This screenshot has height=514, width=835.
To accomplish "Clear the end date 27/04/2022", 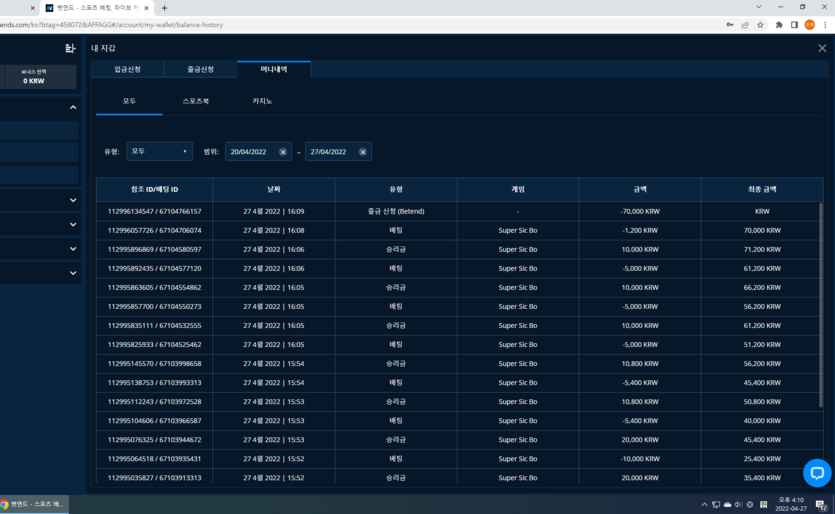I will pos(363,152).
